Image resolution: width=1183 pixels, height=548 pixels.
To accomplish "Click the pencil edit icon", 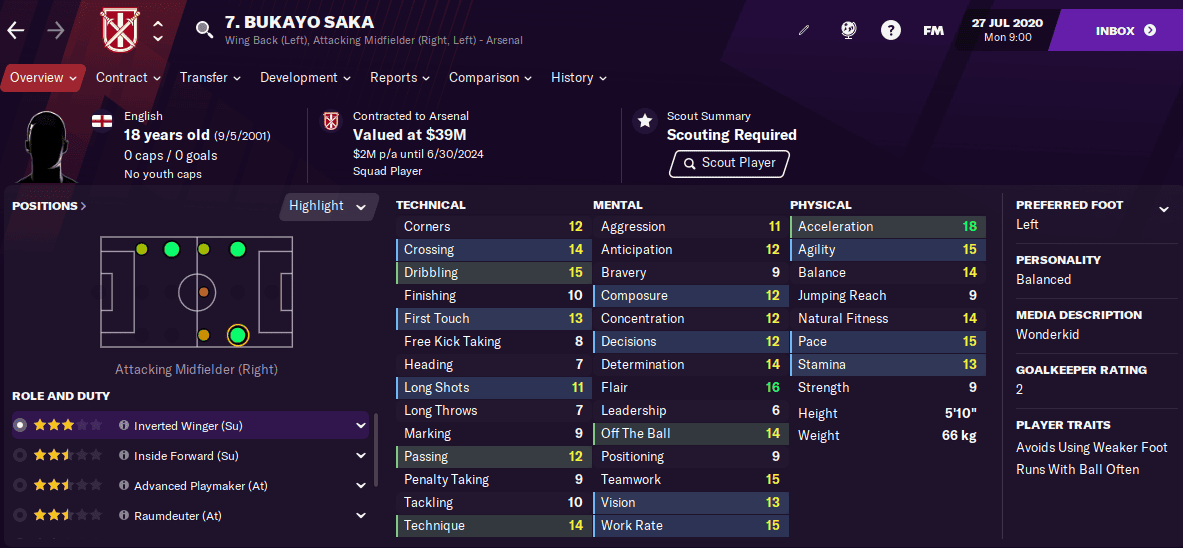I will [x=804, y=31].
